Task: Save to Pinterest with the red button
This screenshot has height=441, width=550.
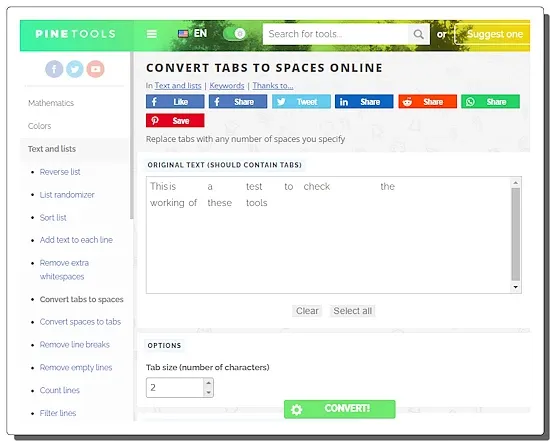Action: (175, 121)
